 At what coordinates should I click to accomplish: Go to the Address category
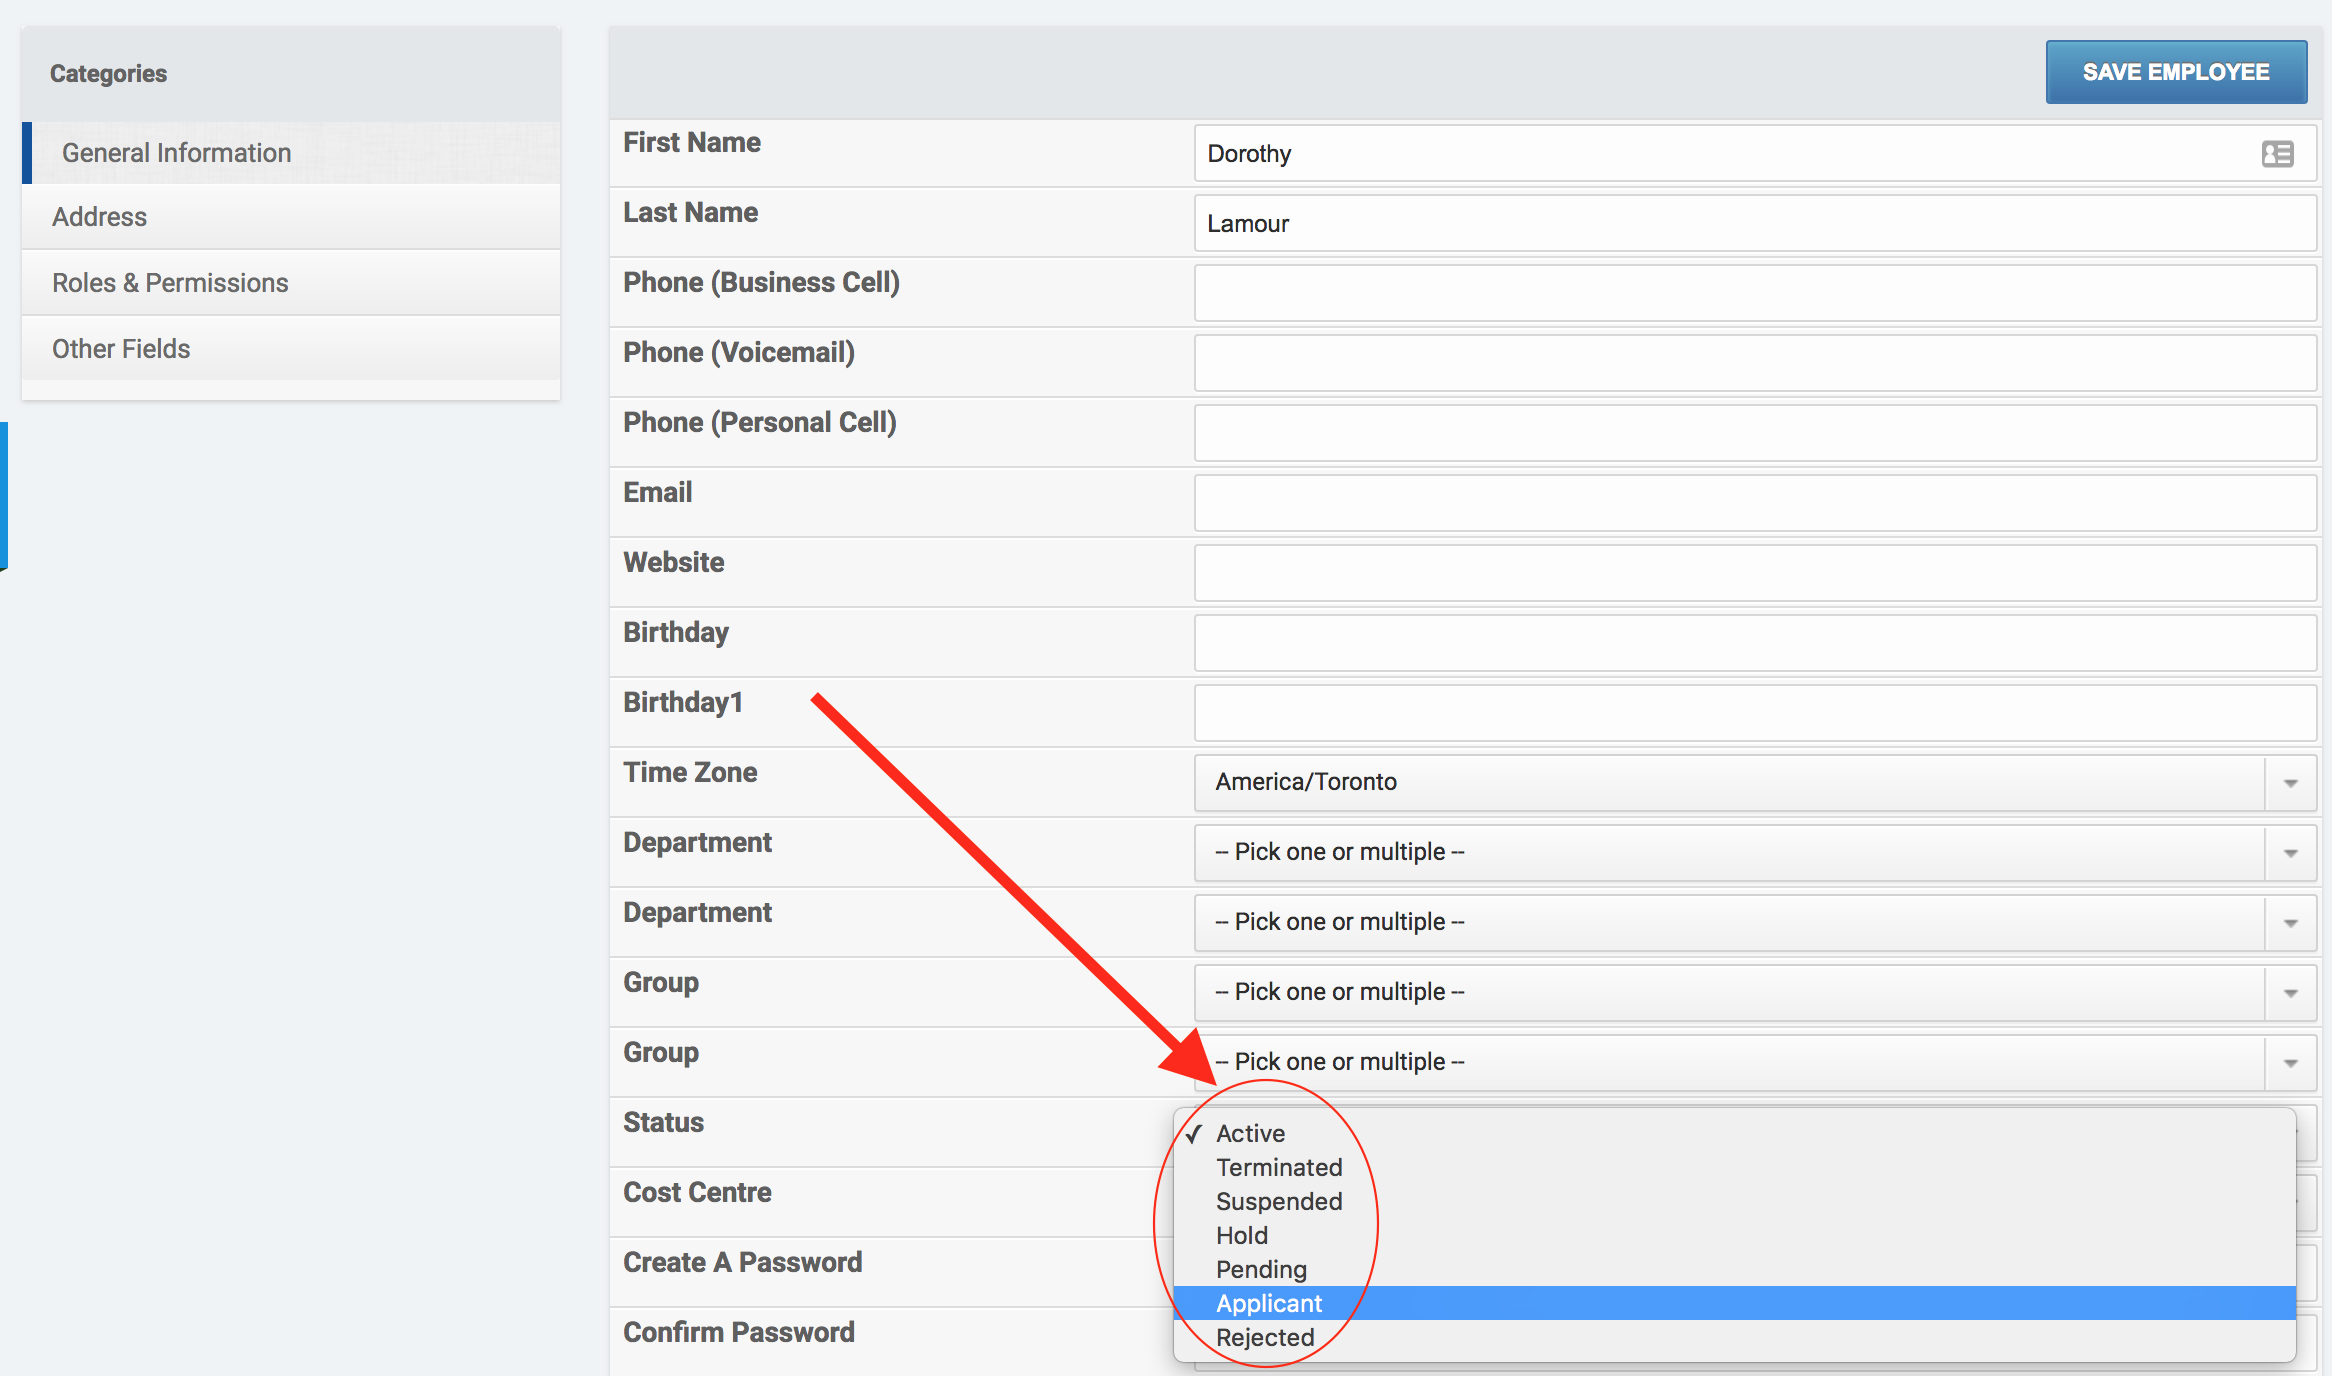click(x=100, y=217)
